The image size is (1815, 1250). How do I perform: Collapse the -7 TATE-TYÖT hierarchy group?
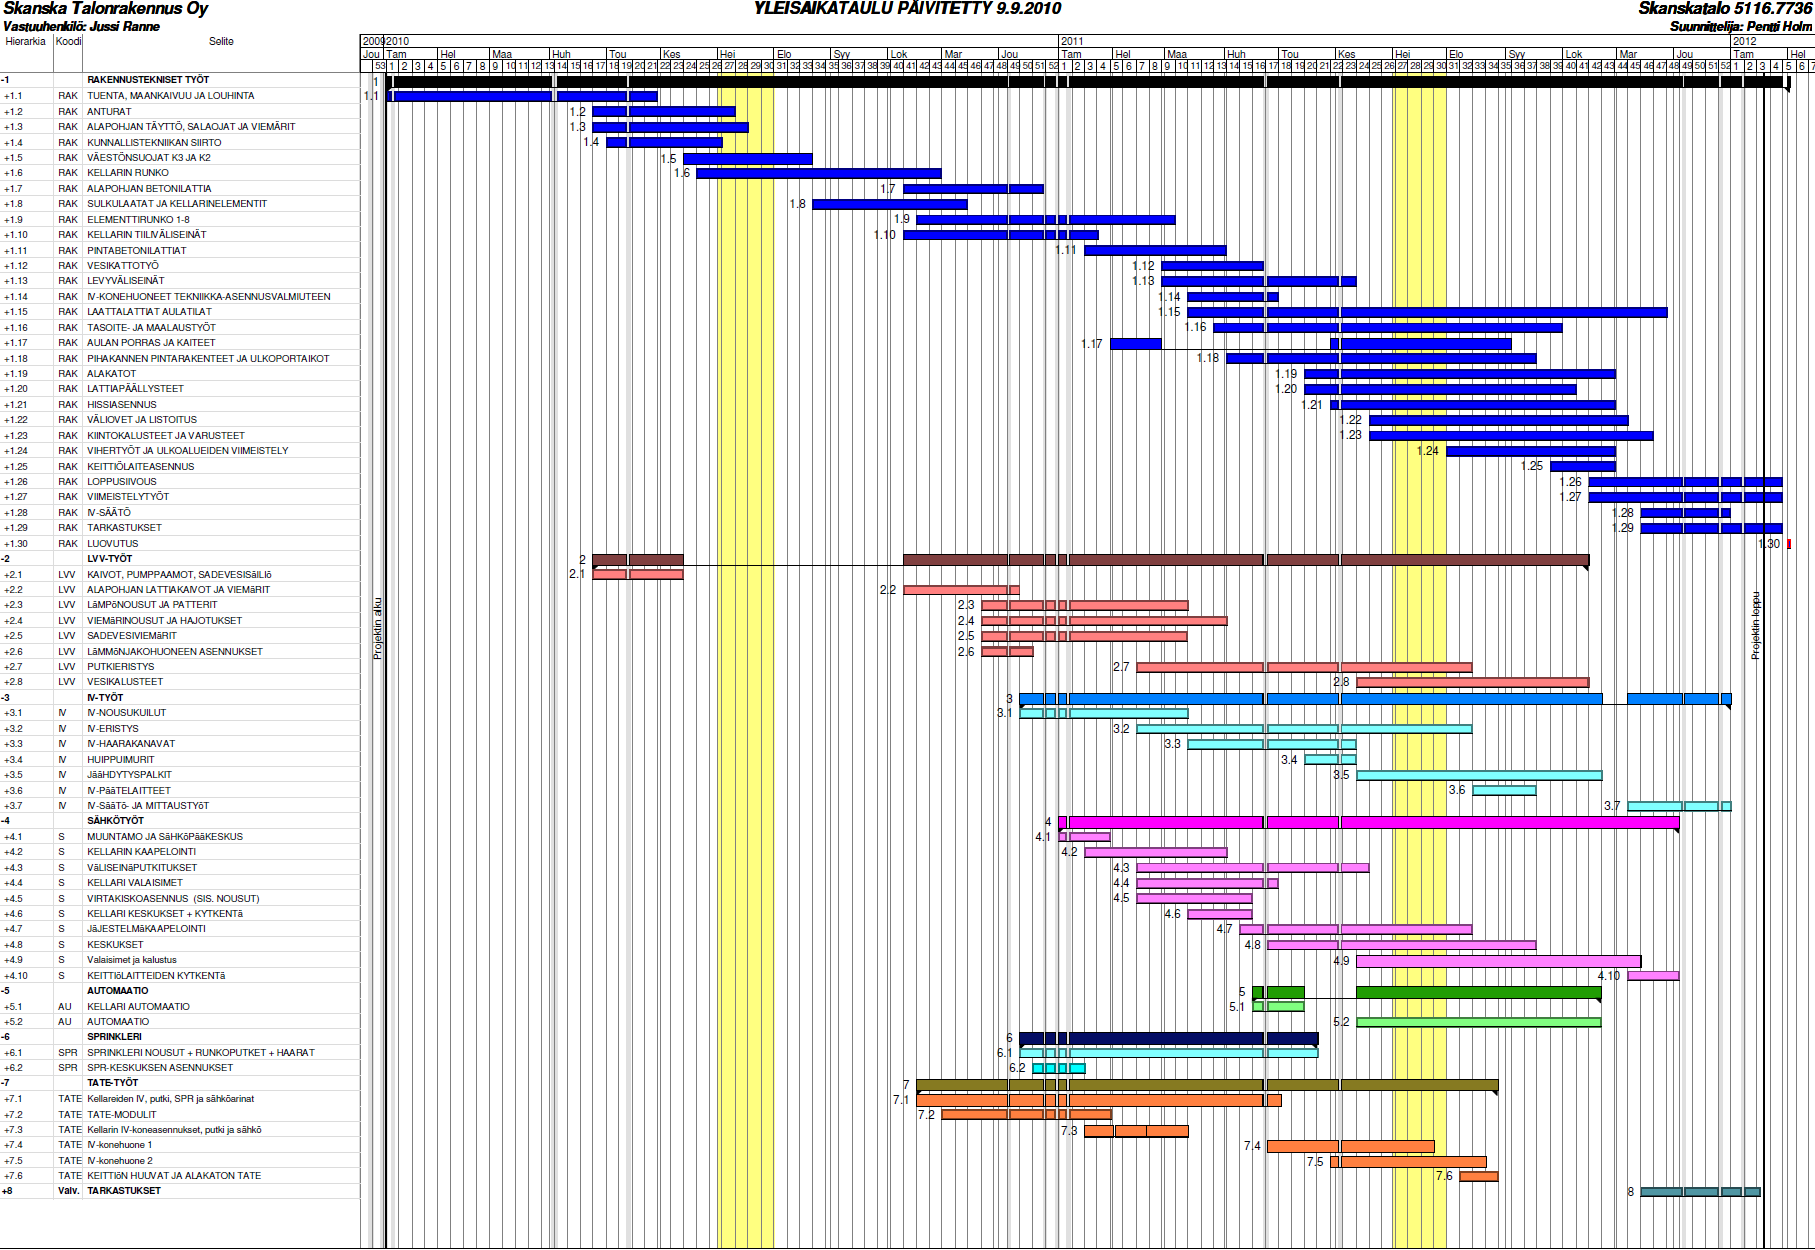pos(5,1083)
